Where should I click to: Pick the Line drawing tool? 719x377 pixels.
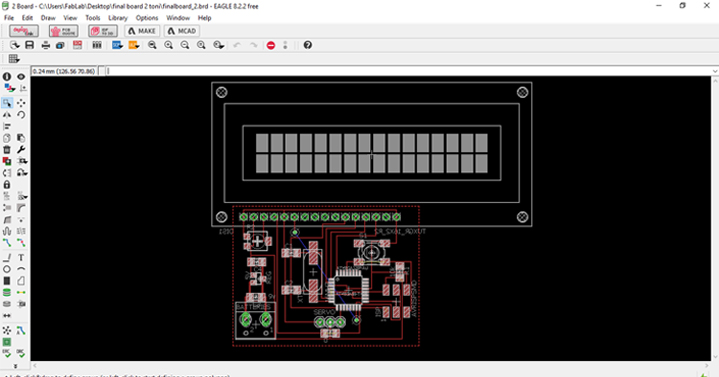point(7,258)
